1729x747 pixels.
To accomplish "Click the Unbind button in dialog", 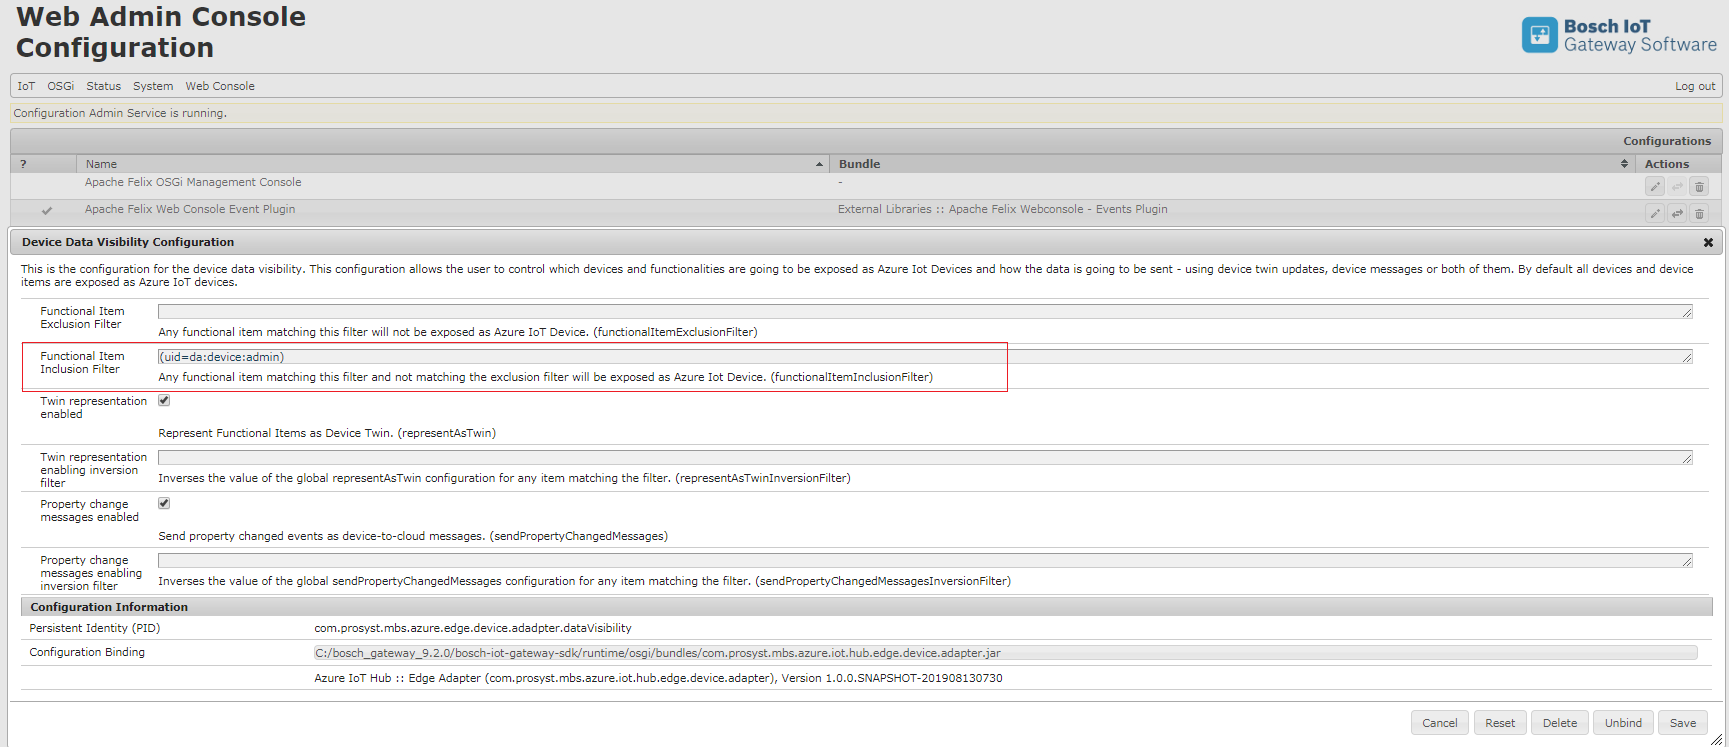I will coord(1623,723).
